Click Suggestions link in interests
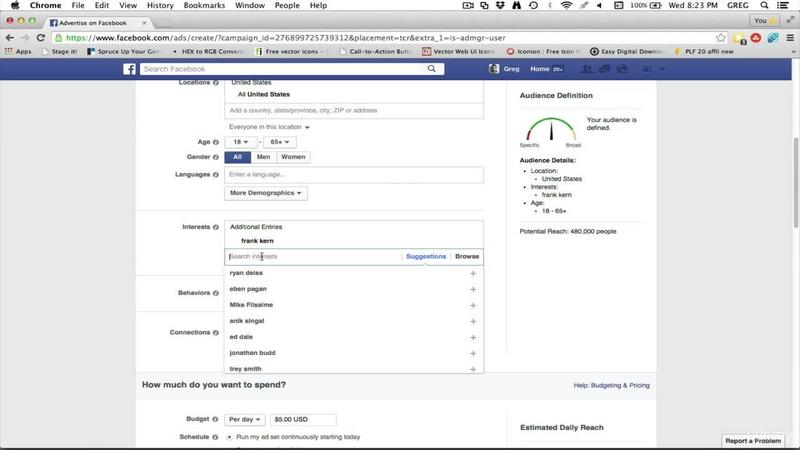Viewport: 800px width, 450px height. click(426, 257)
